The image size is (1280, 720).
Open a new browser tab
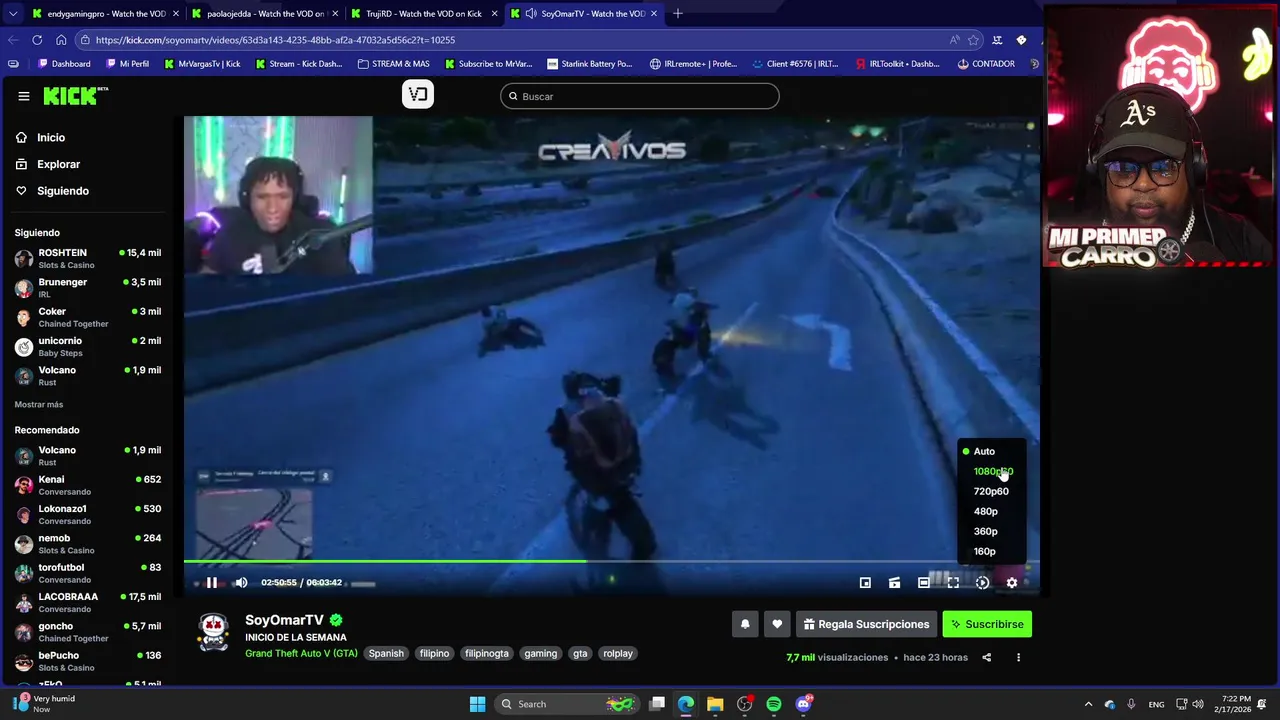coord(678,13)
